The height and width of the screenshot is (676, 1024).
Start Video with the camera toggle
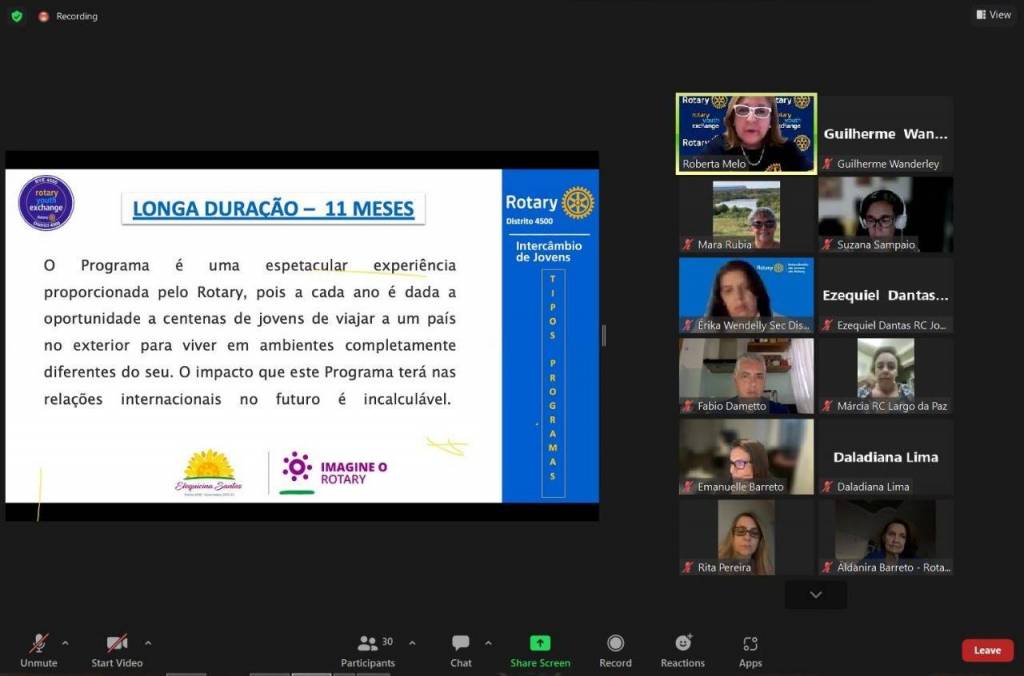[x=117, y=643]
